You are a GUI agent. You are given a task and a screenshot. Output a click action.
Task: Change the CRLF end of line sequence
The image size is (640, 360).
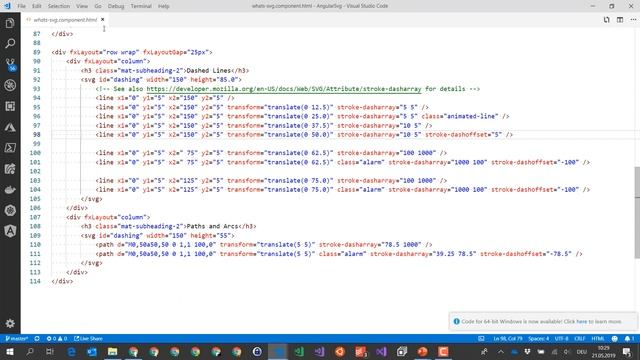point(580,339)
